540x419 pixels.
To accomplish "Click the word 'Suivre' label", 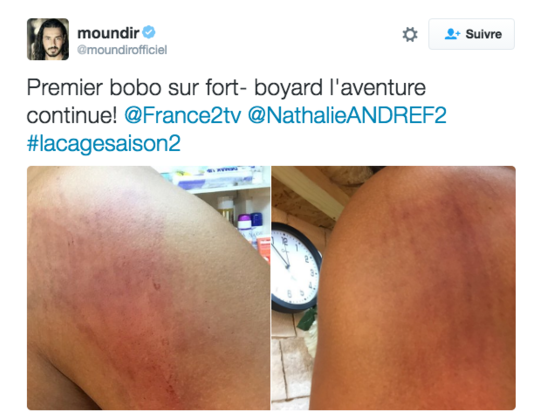I will (x=484, y=34).
